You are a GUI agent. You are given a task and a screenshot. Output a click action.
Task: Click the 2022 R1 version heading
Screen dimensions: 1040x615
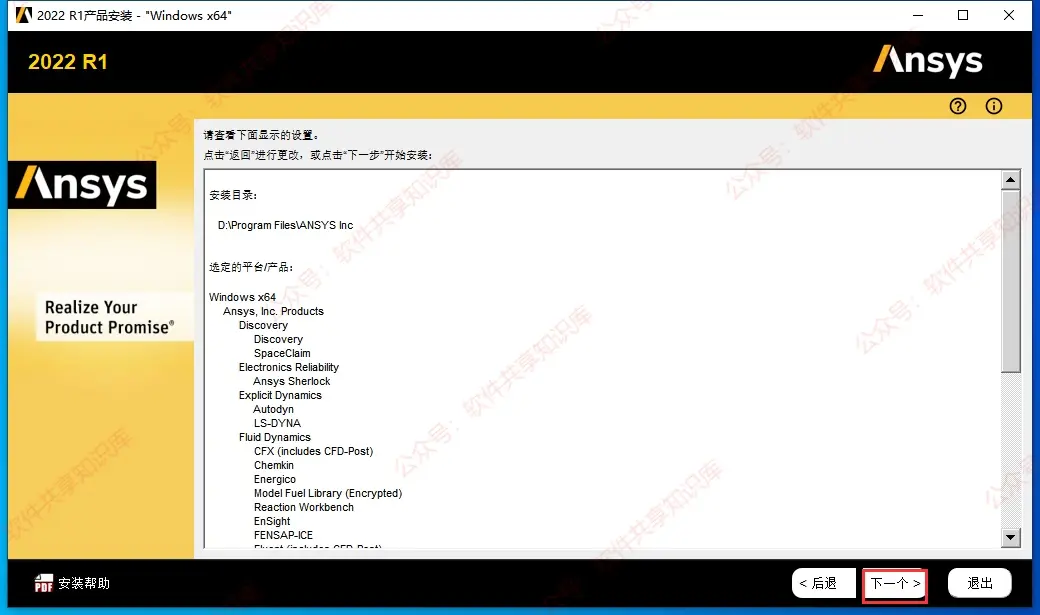point(68,62)
